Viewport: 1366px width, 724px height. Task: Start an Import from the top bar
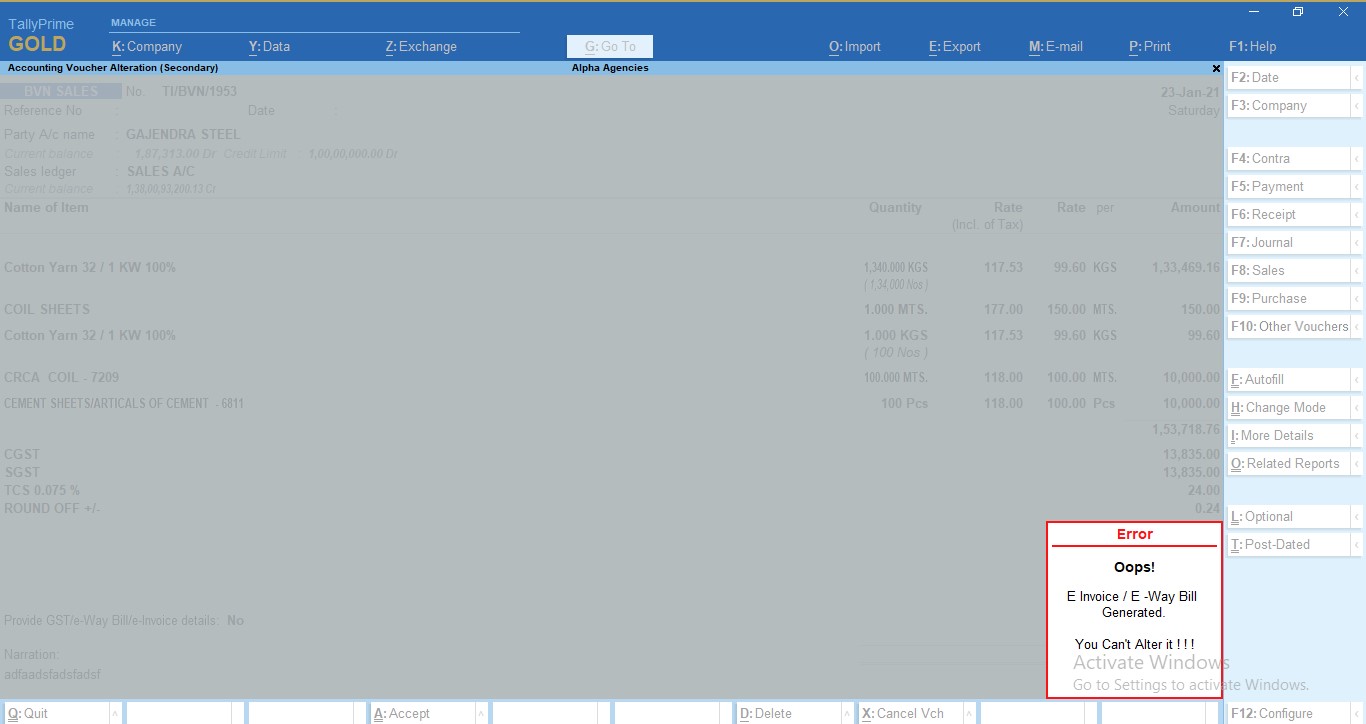point(854,46)
